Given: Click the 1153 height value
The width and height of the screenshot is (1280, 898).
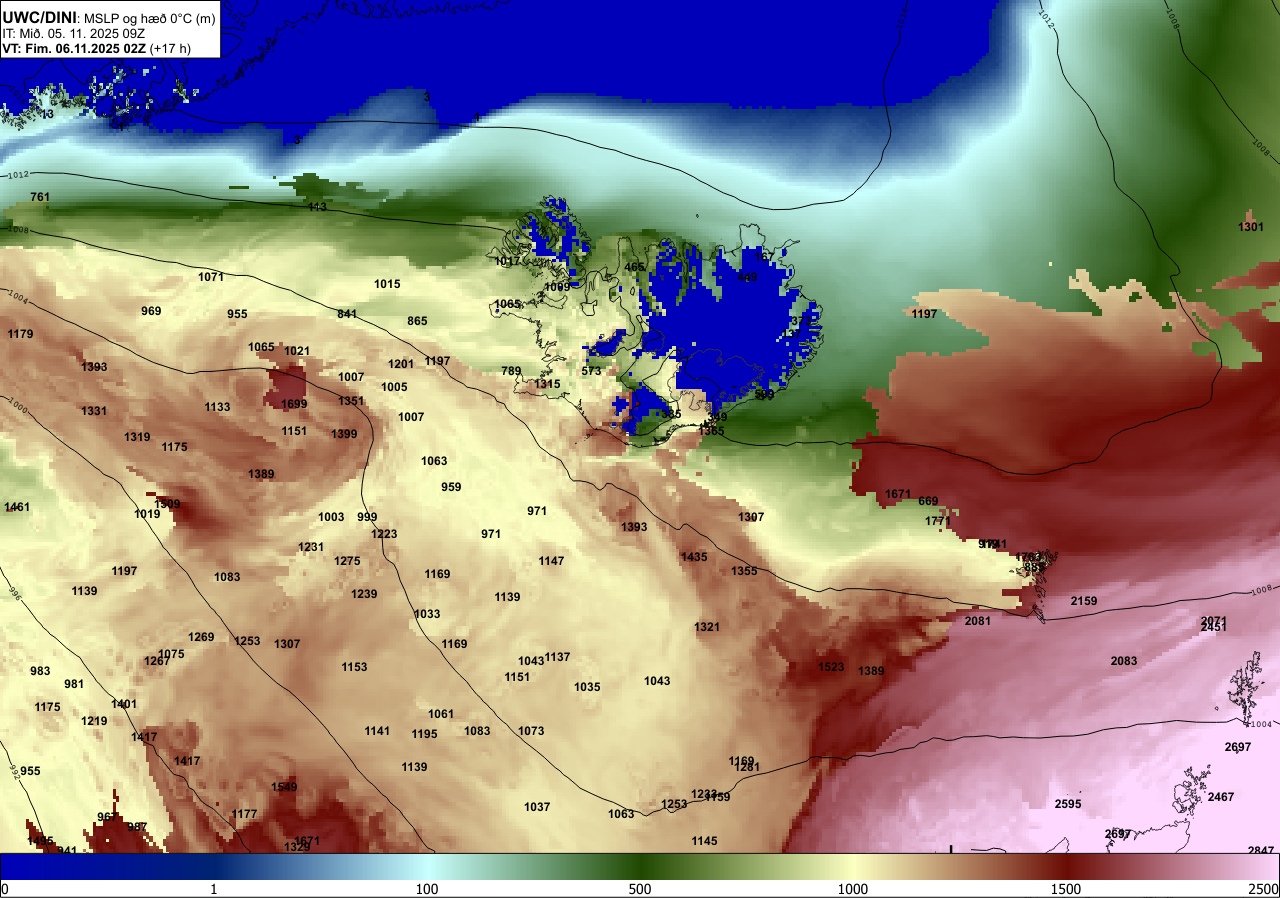Looking at the screenshot, I should 354,667.
